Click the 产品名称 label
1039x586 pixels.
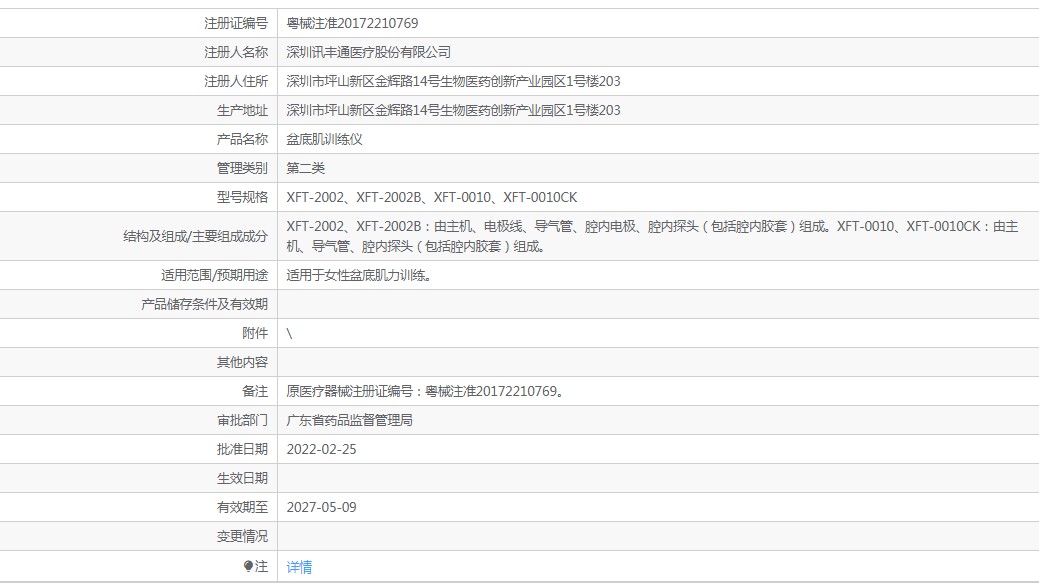243,139
